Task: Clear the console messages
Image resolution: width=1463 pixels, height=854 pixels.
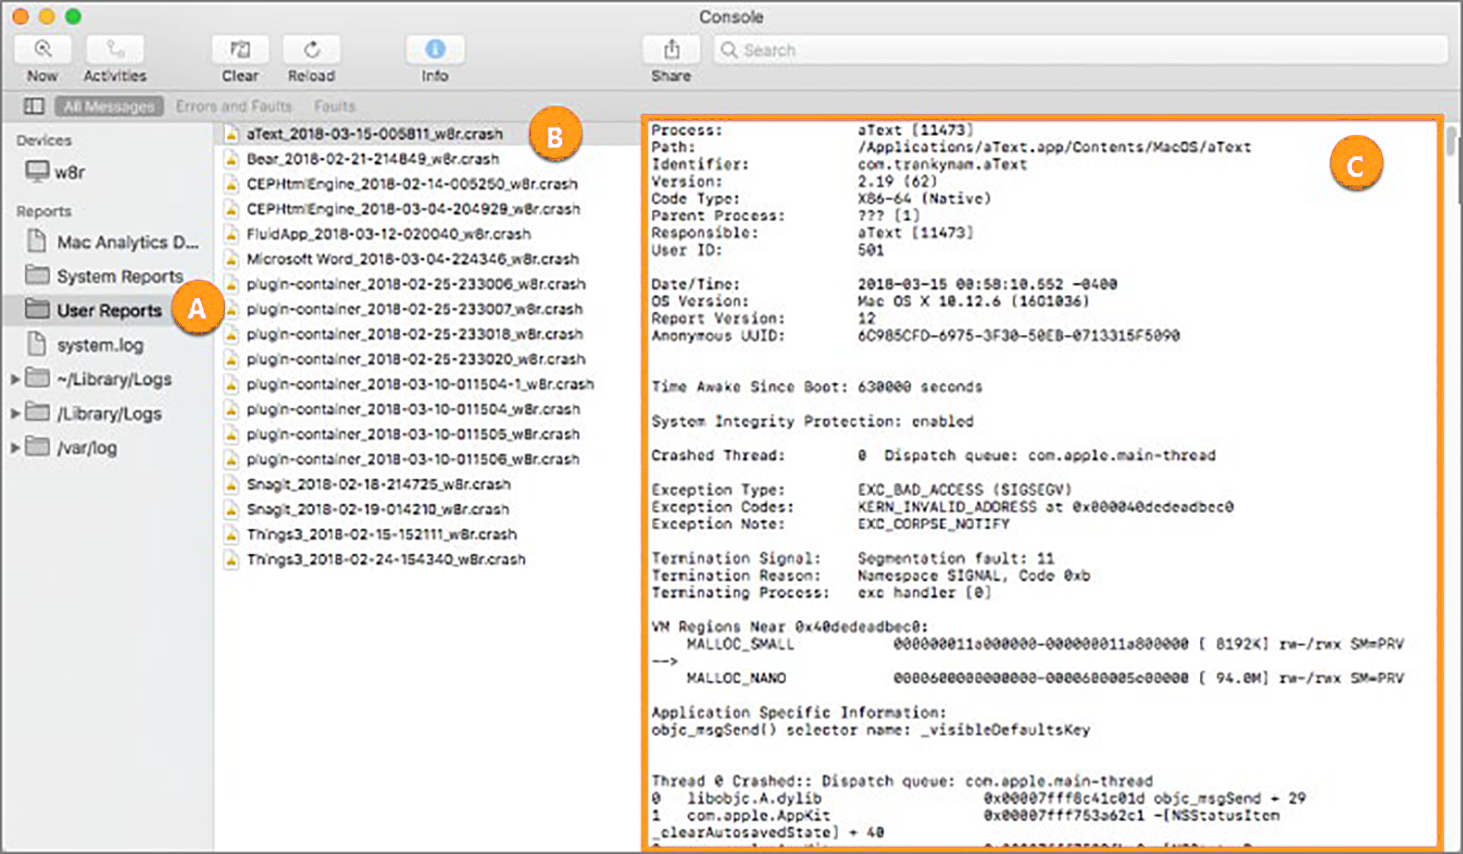Action: click(239, 49)
